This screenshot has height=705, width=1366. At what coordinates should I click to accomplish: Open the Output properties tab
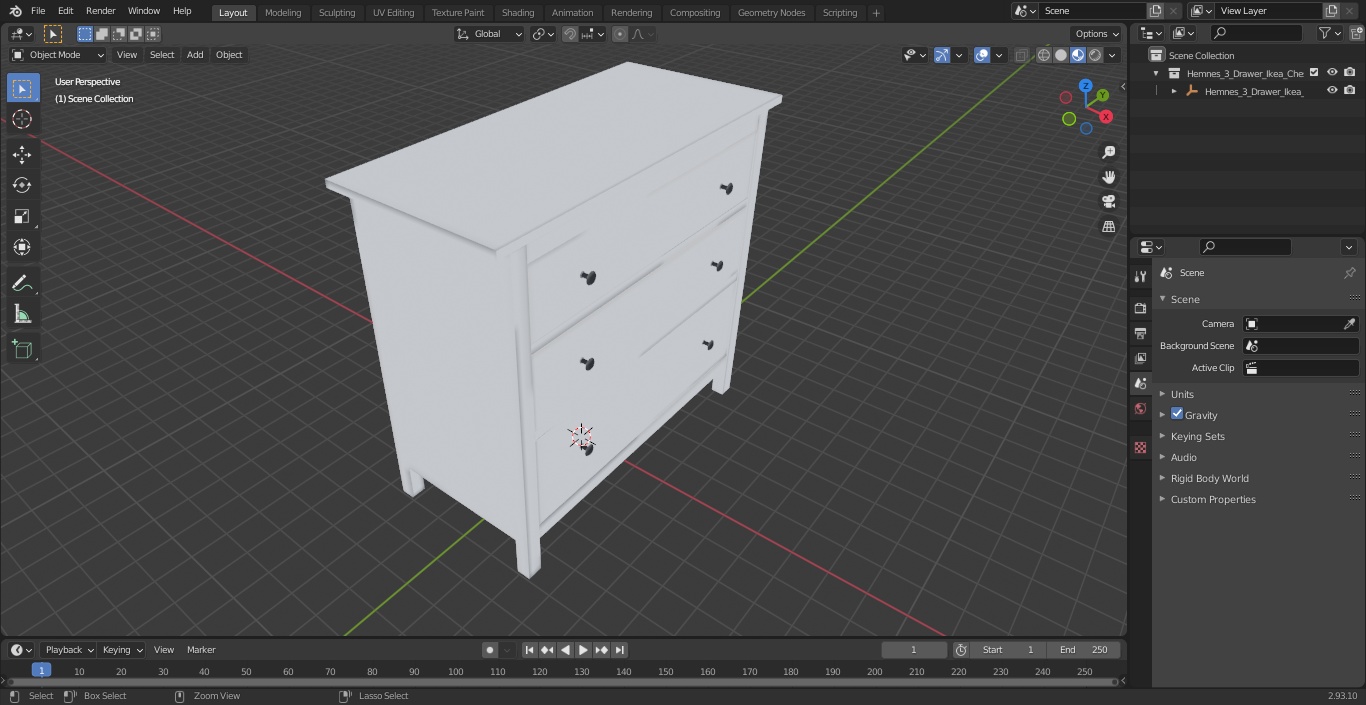[x=1140, y=333]
